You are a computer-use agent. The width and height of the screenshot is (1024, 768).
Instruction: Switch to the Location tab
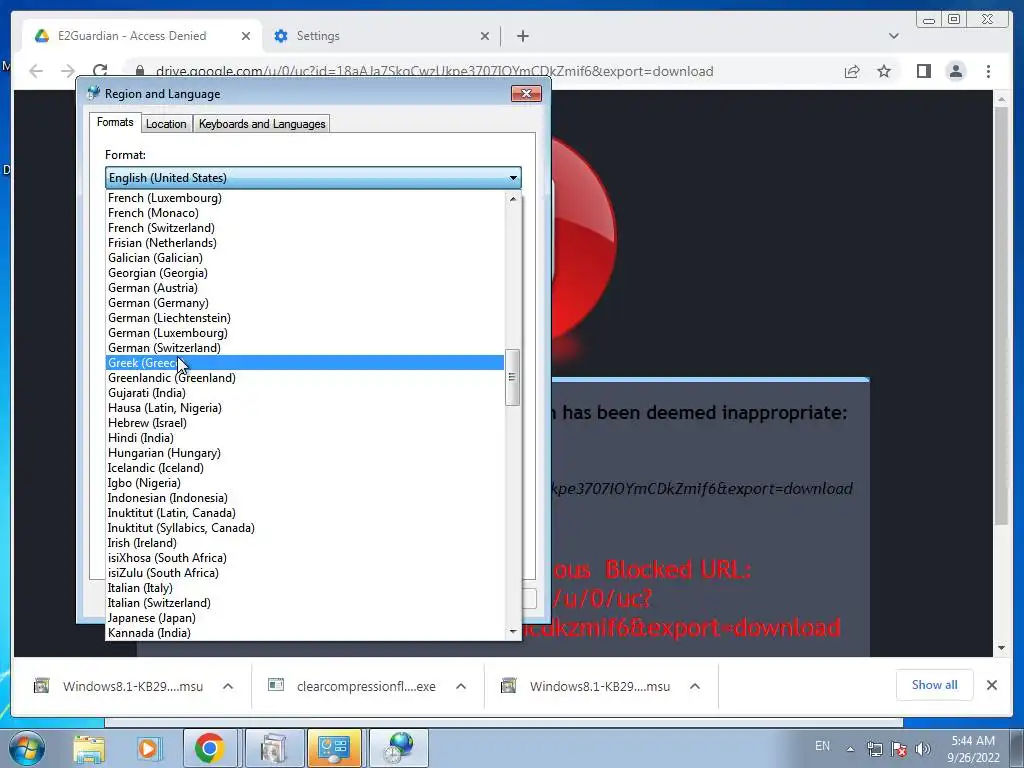(166, 124)
